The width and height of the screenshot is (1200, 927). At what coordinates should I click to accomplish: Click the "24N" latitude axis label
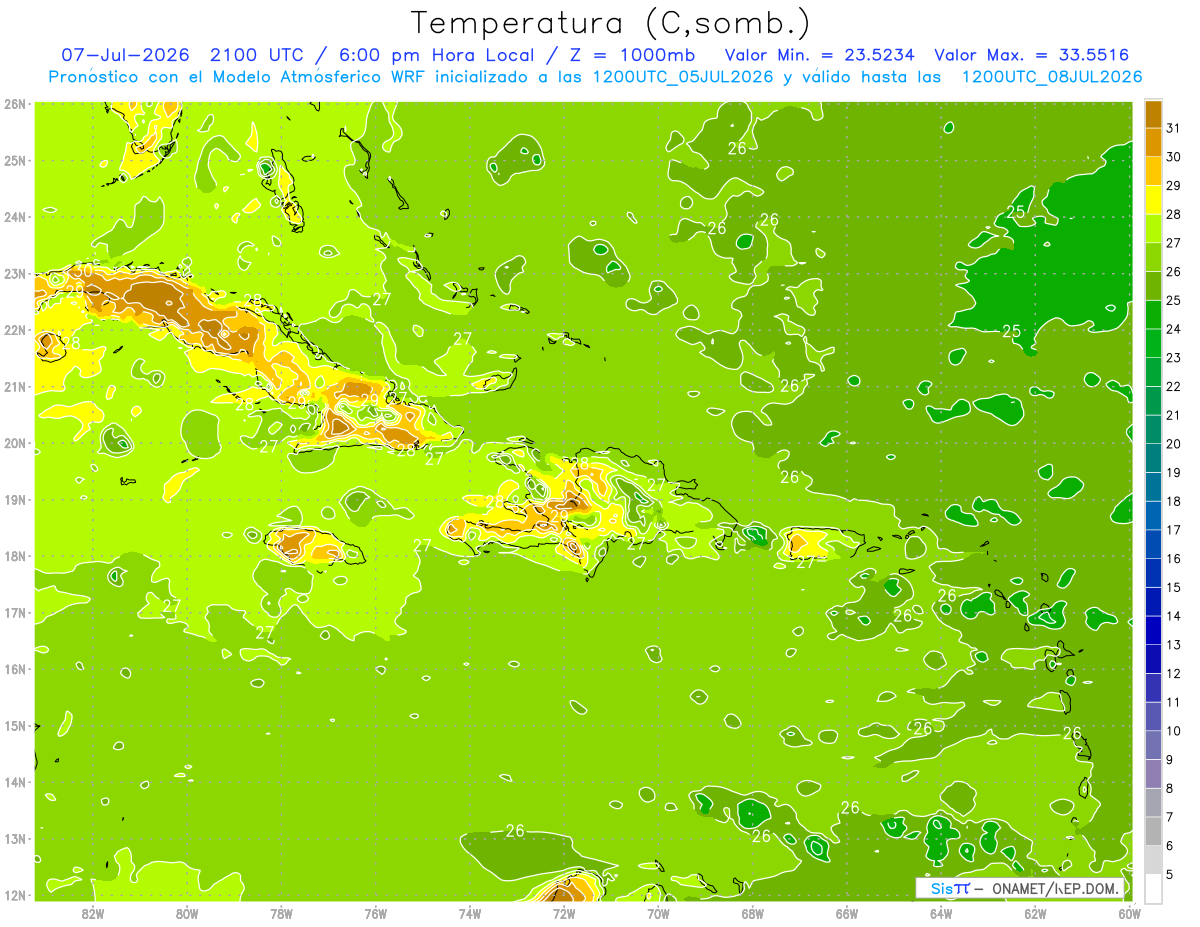(x=15, y=217)
